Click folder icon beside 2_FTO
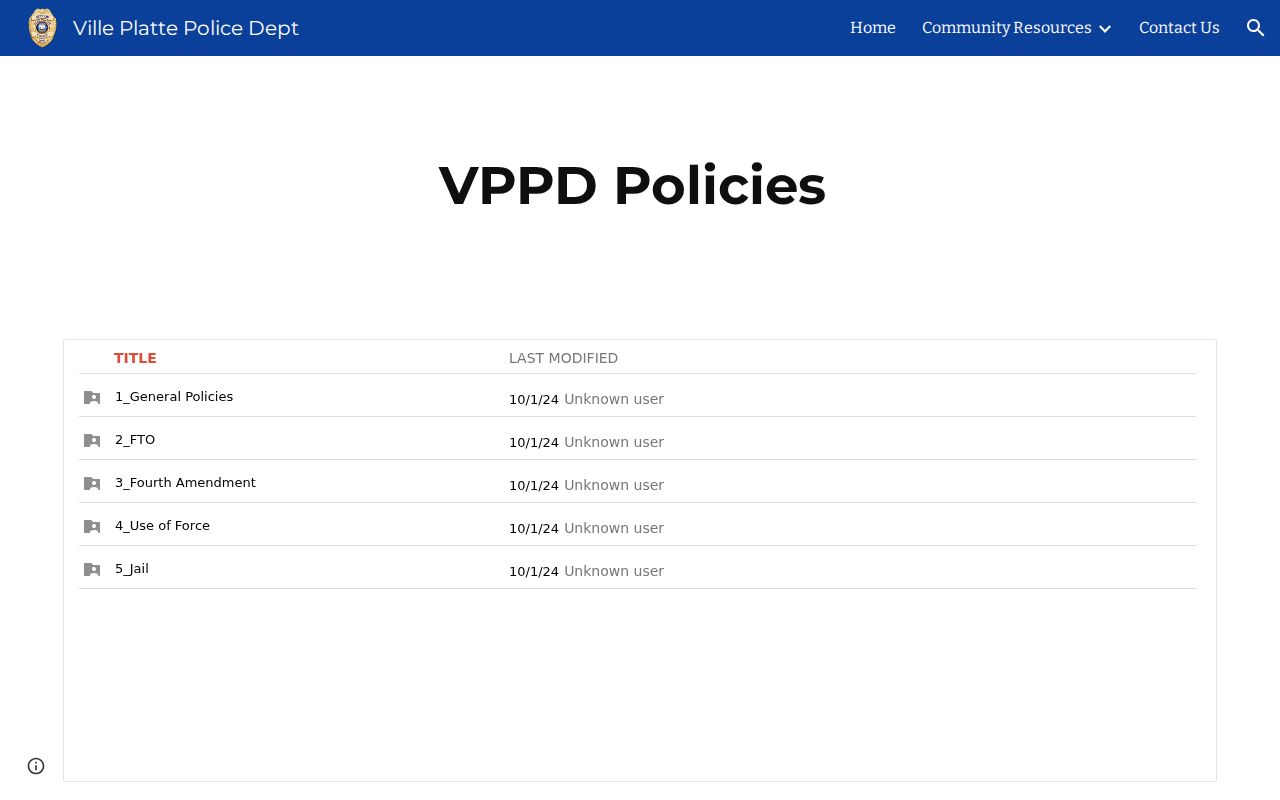The width and height of the screenshot is (1280, 800). (92, 441)
